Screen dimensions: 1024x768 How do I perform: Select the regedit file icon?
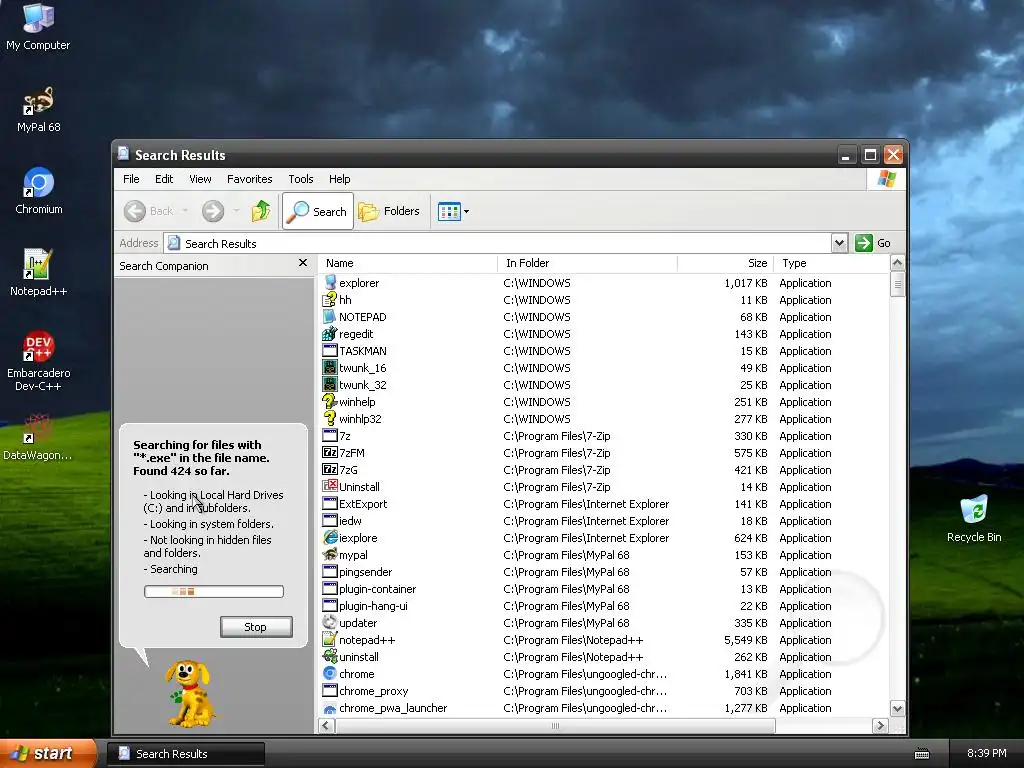point(330,334)
